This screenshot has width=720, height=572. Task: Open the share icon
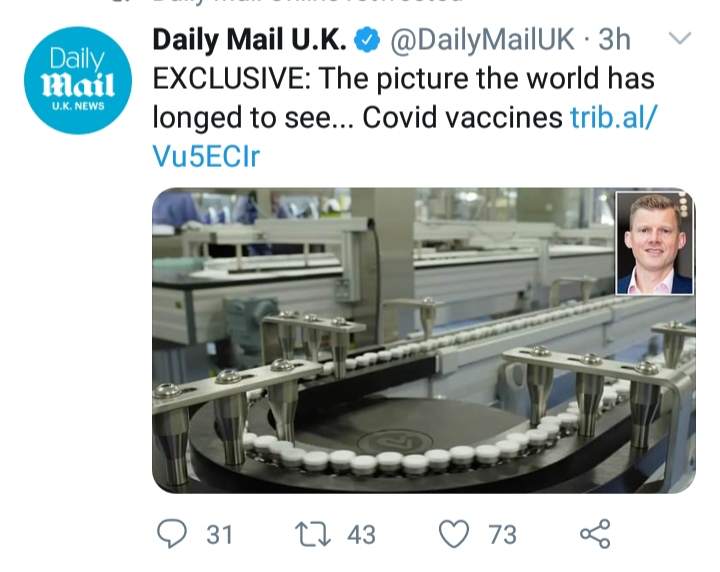[595, 534]
